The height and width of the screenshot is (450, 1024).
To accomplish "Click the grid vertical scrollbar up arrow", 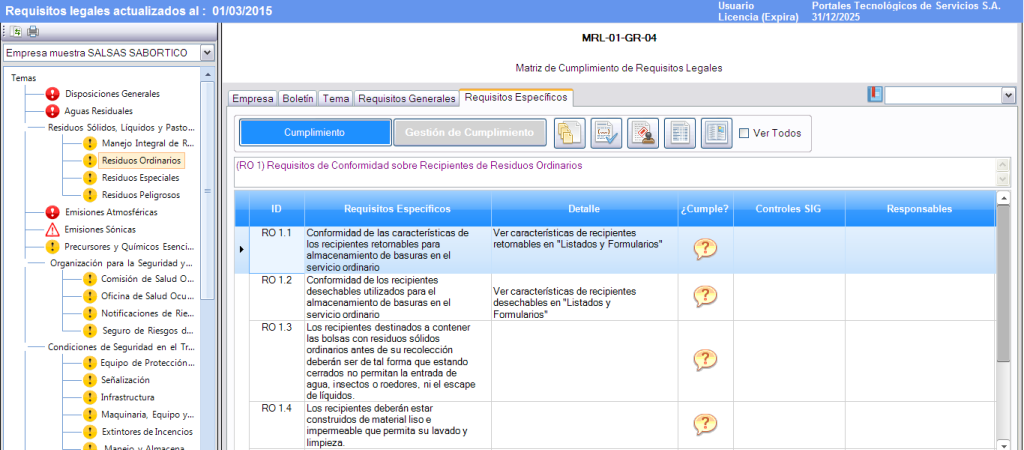I will click(1002, 198).
